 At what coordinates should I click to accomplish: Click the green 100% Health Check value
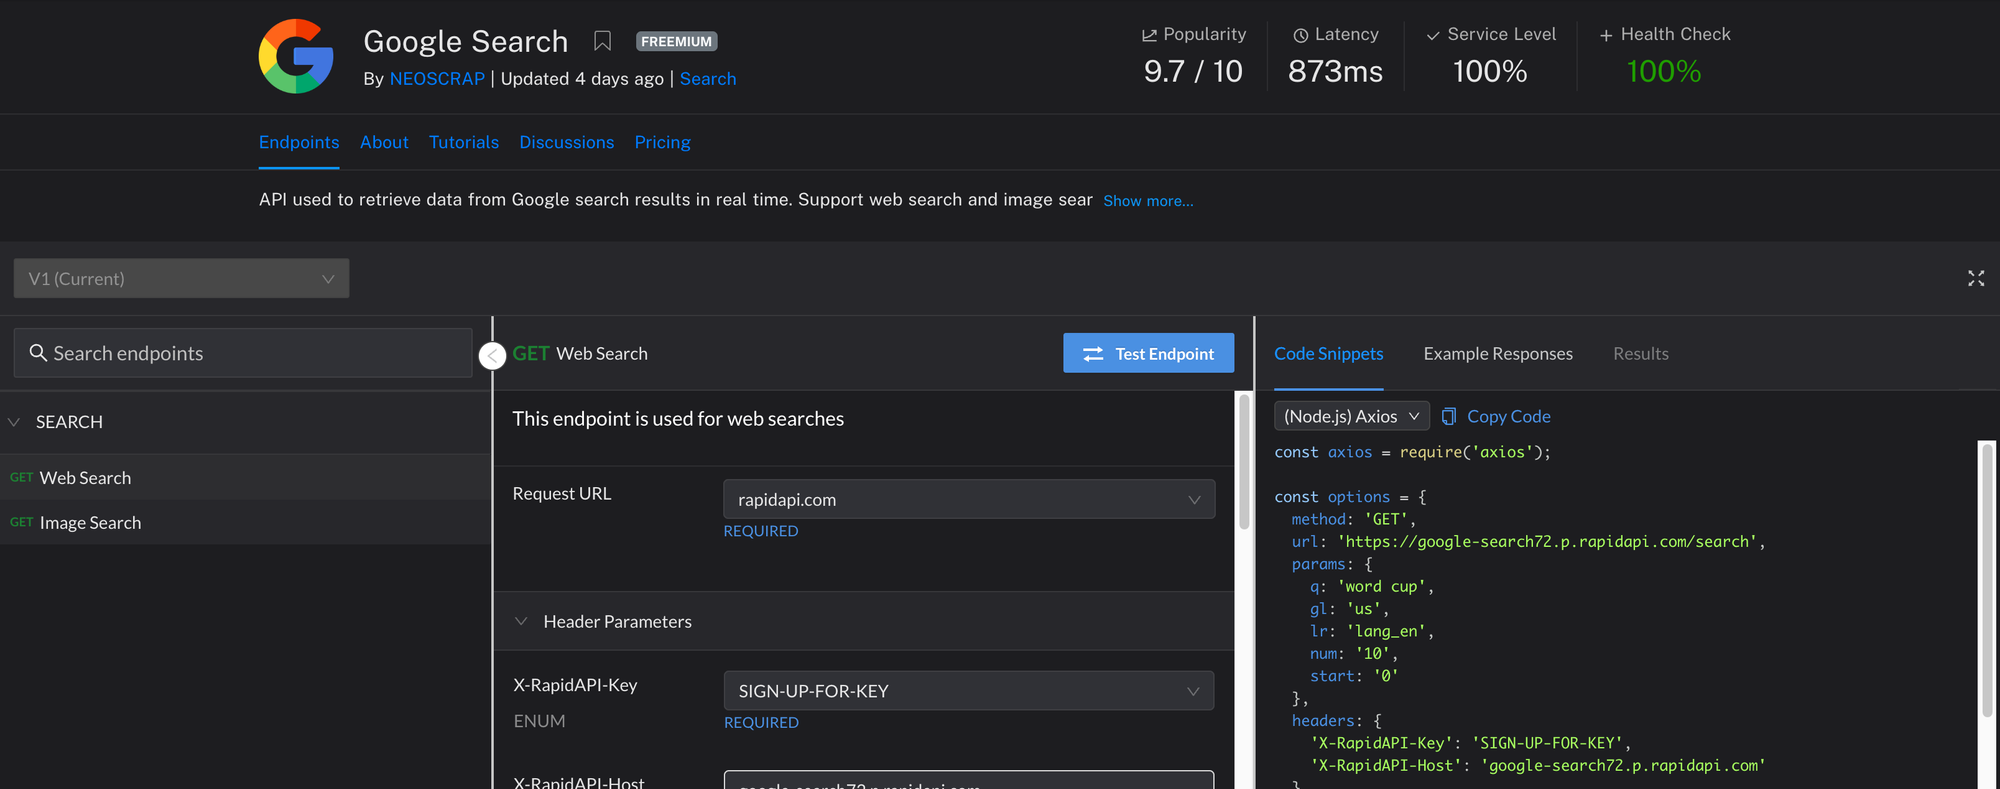coord(1664,71)
